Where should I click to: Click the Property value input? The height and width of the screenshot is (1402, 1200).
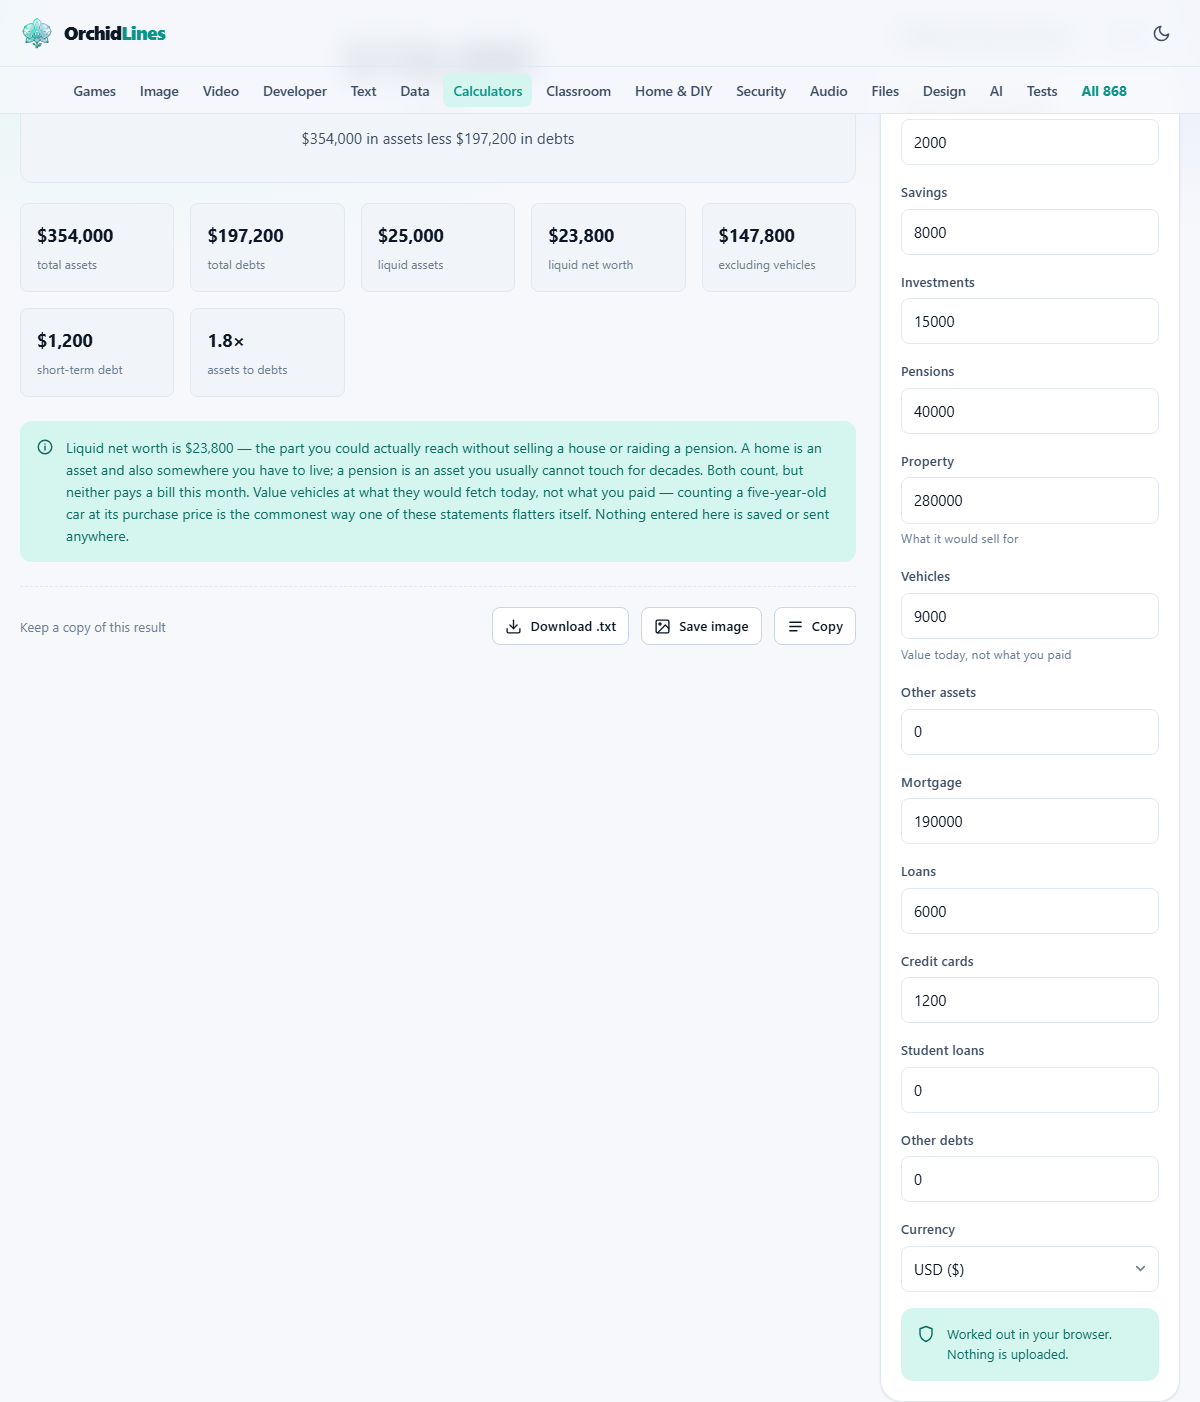coord(1030,500)
